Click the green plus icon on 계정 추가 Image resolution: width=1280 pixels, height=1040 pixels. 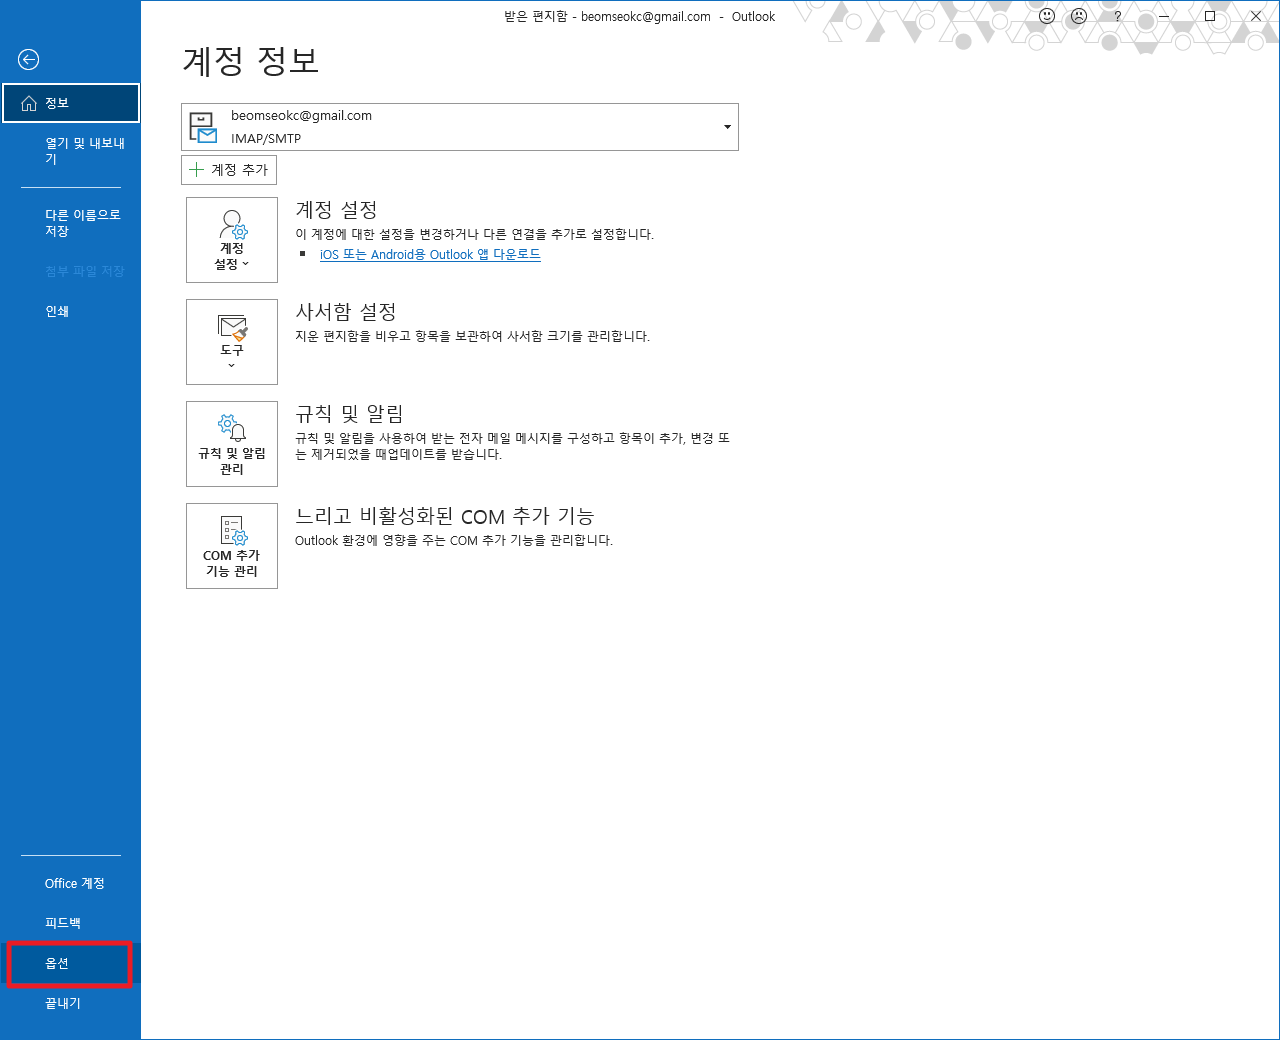coord(197,170)
